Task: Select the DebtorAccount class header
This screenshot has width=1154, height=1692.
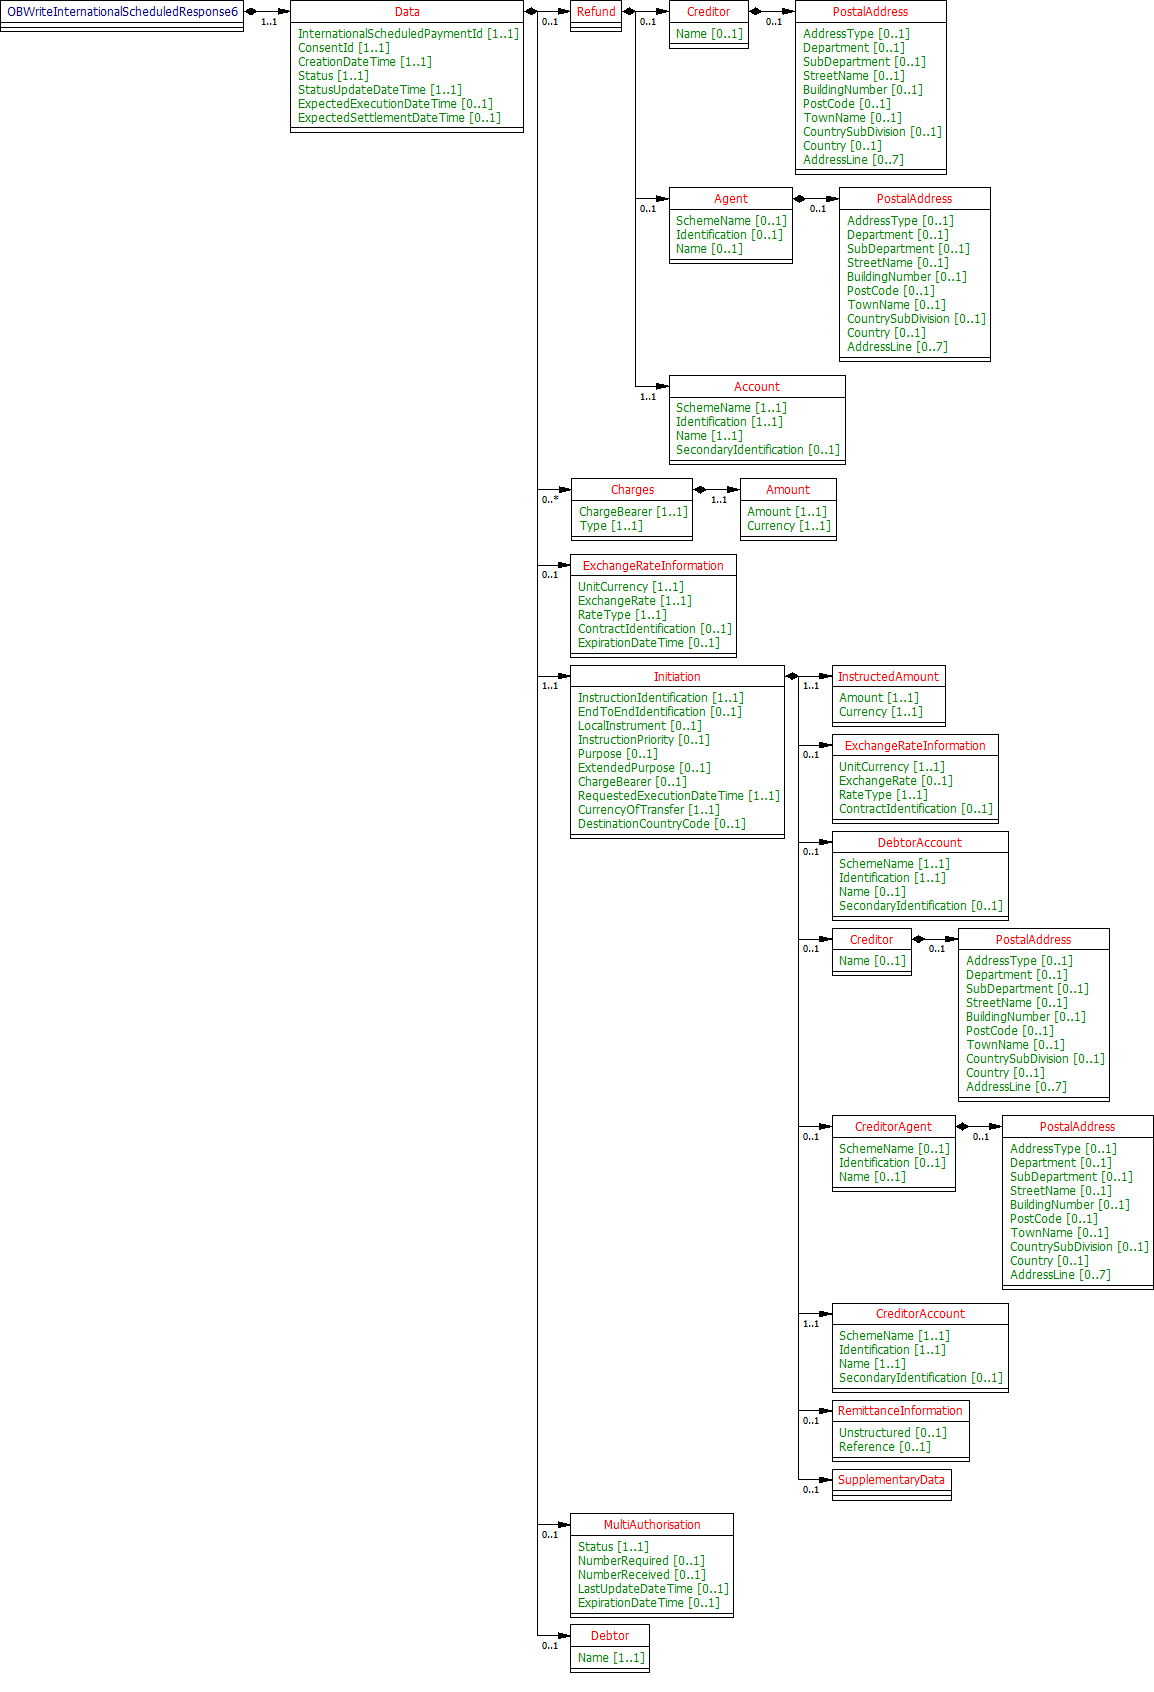Action: (x=919, y=843)
